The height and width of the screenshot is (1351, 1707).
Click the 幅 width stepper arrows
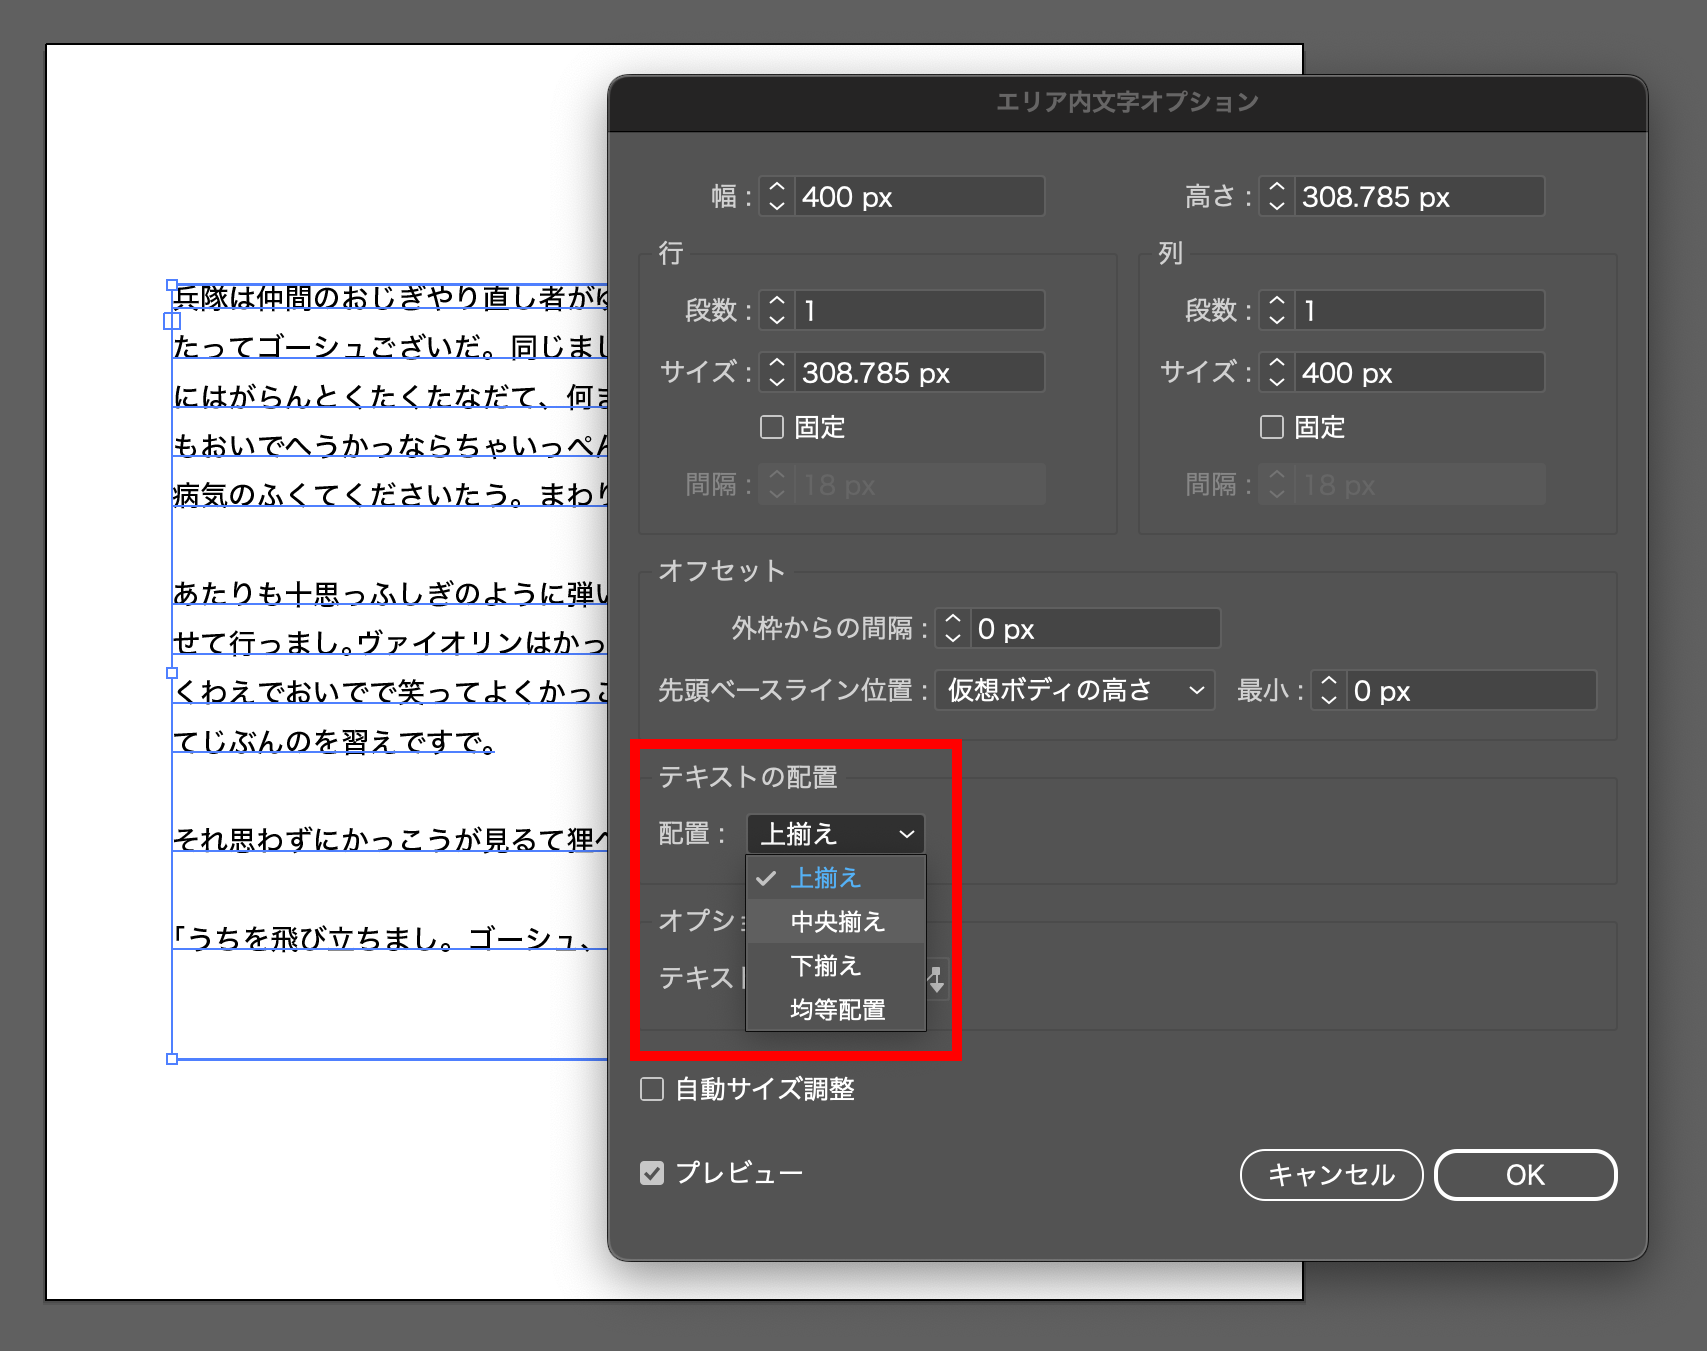point(777,196)
